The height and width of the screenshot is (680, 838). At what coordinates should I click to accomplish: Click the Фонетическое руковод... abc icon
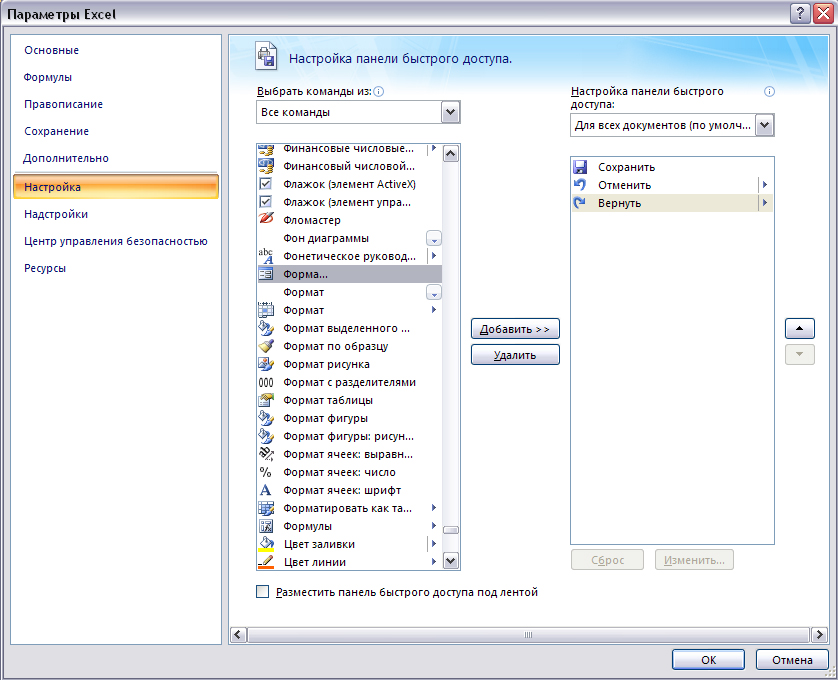click(266, 256)
